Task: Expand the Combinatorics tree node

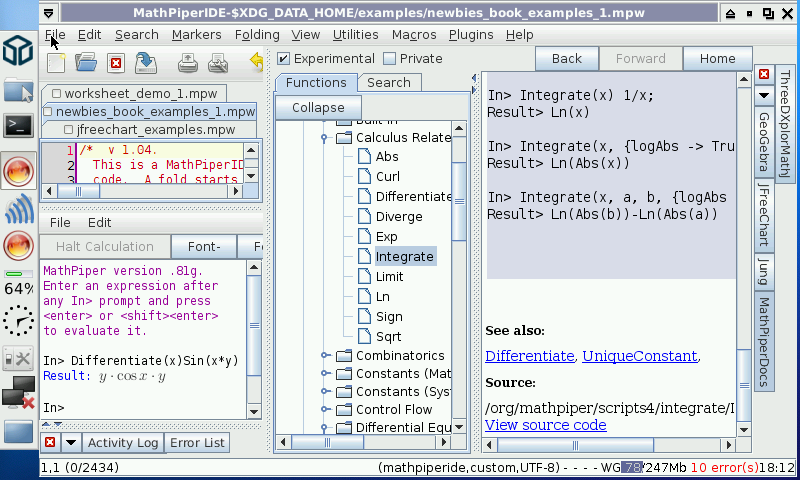Action: (x=324, y=356)
